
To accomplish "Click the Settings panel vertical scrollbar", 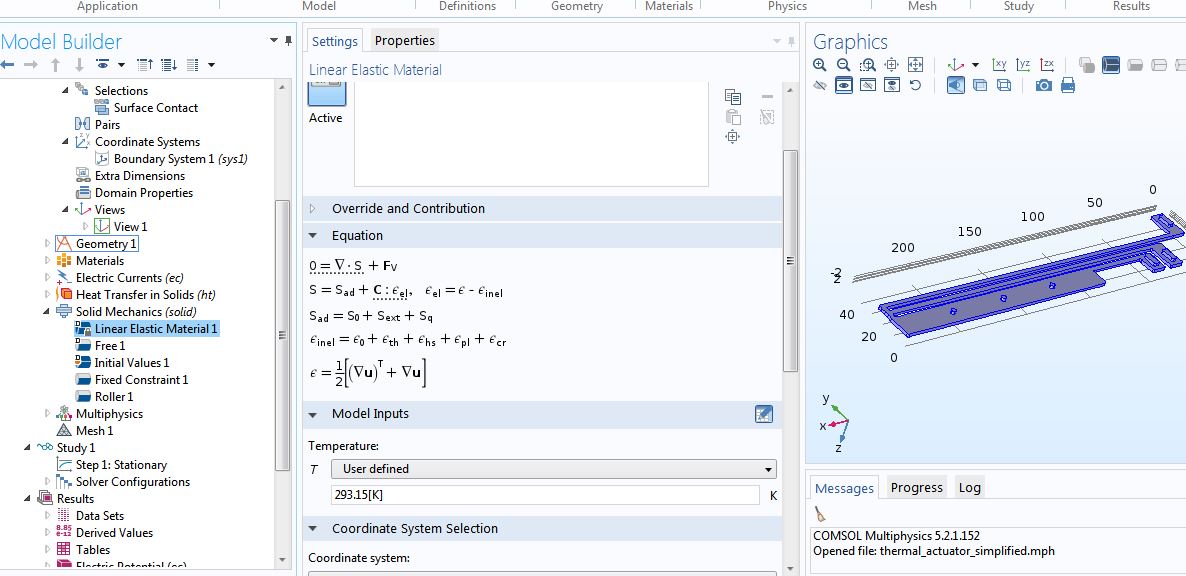I will tap(790, 260).
